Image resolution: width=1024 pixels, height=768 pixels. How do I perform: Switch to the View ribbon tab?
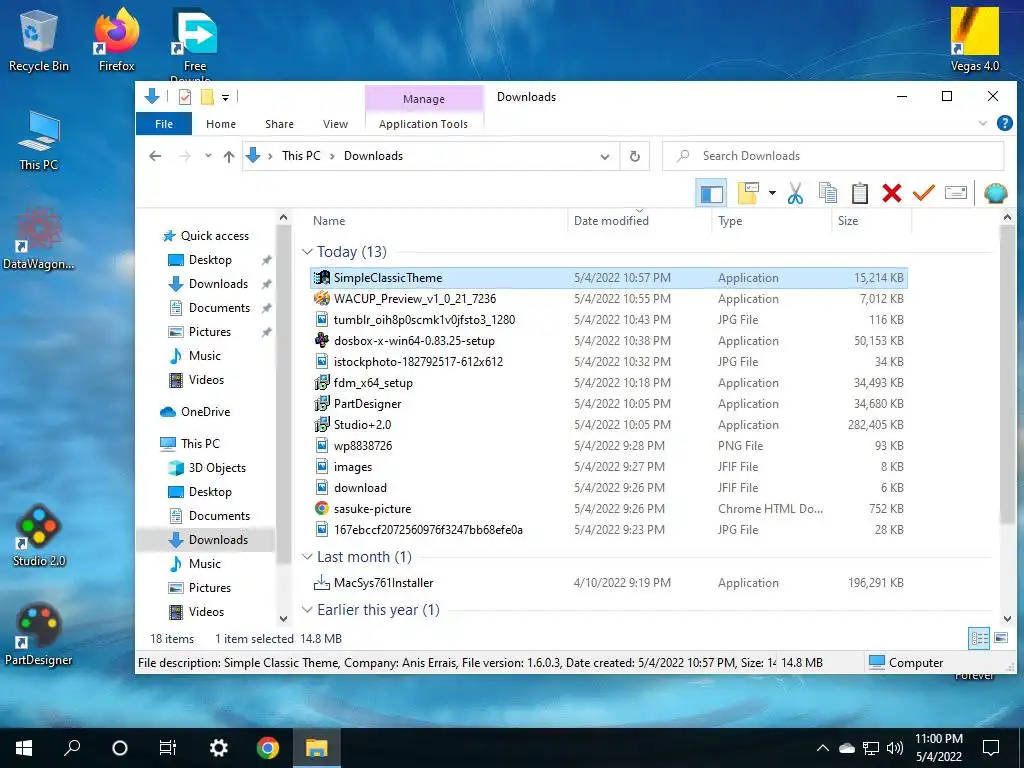[335, 124]
